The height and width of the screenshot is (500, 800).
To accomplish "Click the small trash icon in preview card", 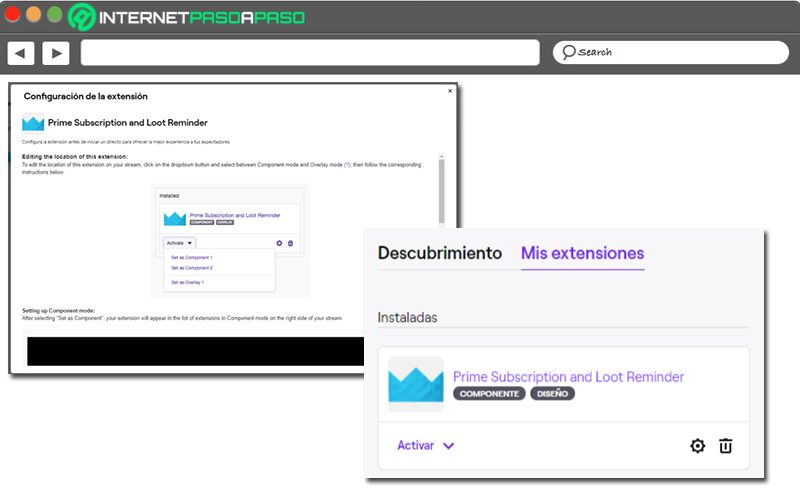I will coord(290,243).
